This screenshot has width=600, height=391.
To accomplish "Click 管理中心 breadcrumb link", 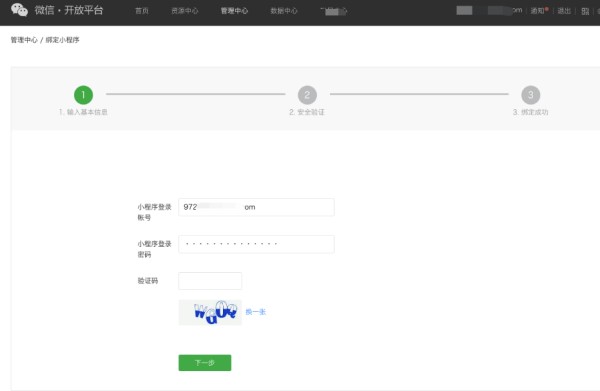I will 24,40.
